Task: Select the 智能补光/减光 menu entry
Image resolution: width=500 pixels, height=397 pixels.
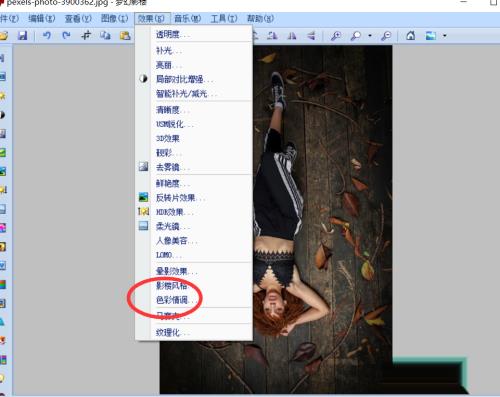Action: (x=194, y=94)
